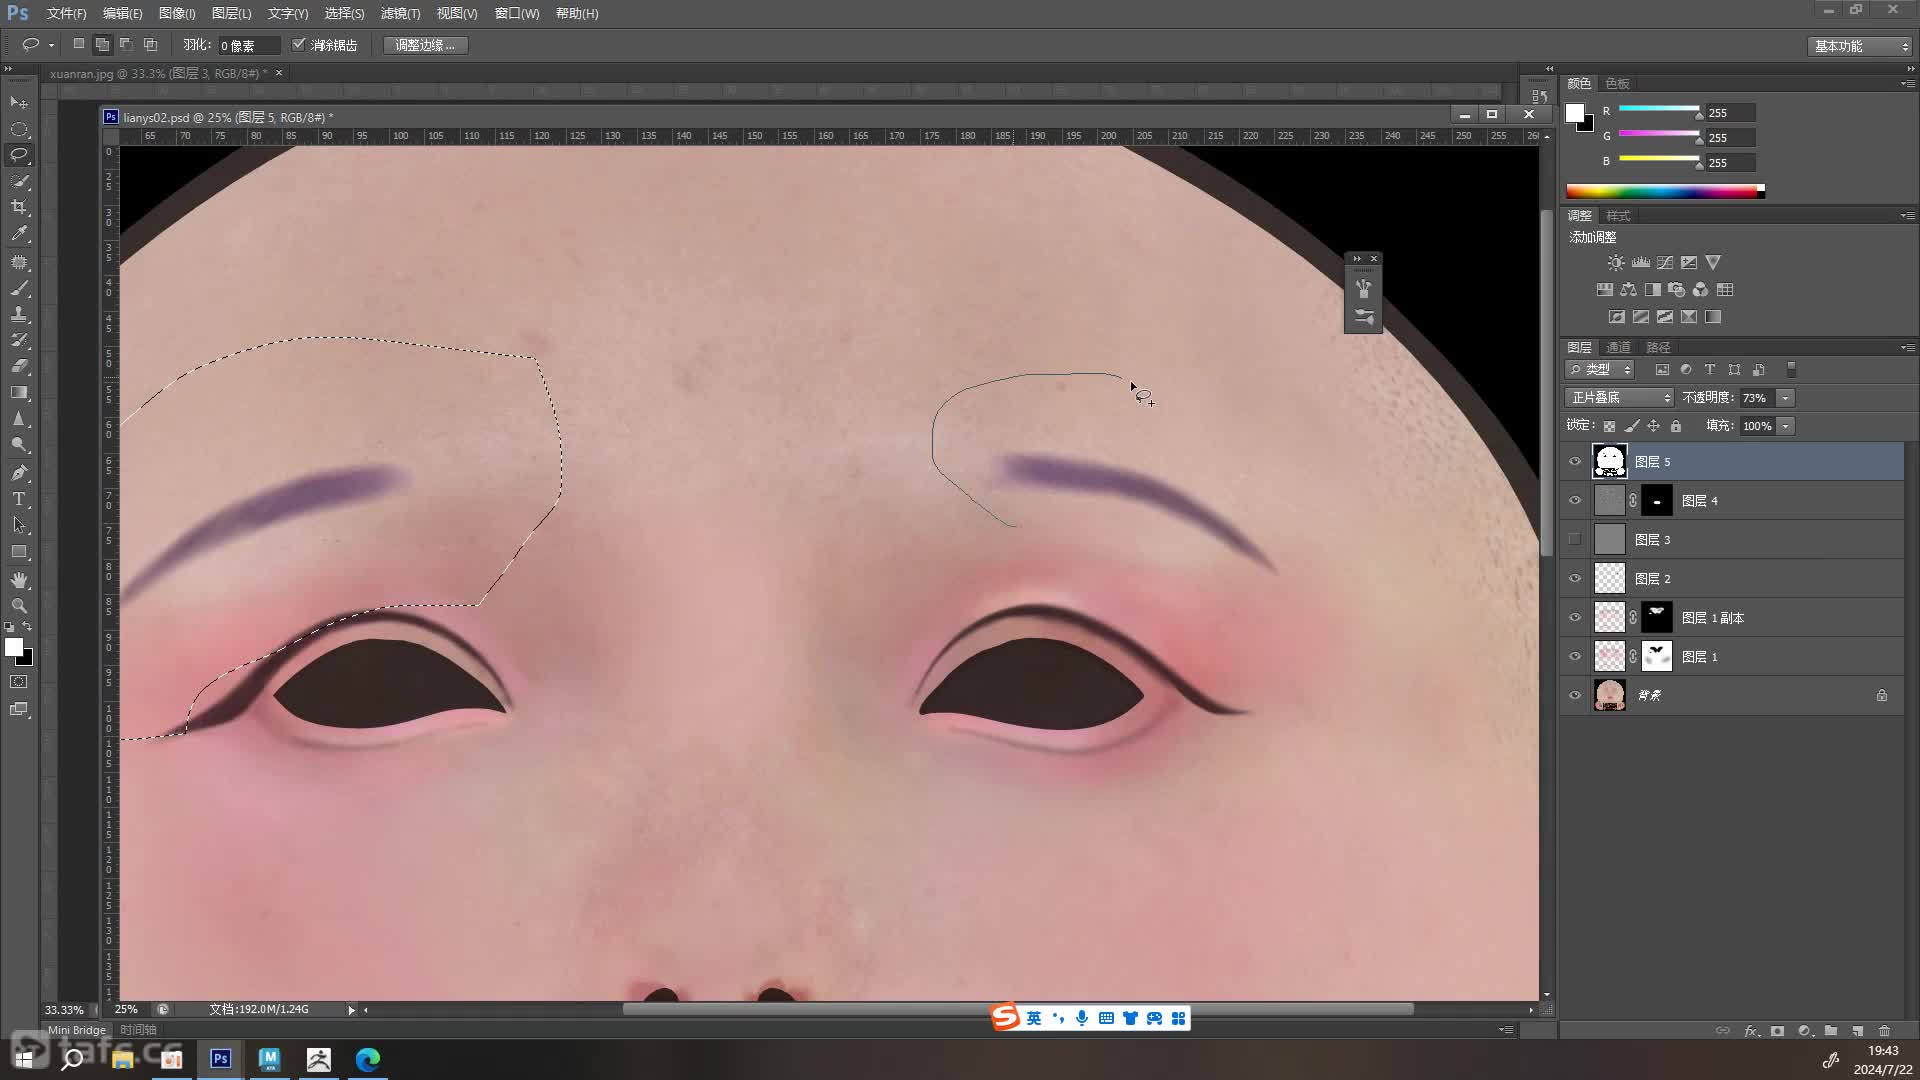Open the lasso tool preset picker arrow
The height and width of the screenshot is (1080, 1920).
(51, 45)
